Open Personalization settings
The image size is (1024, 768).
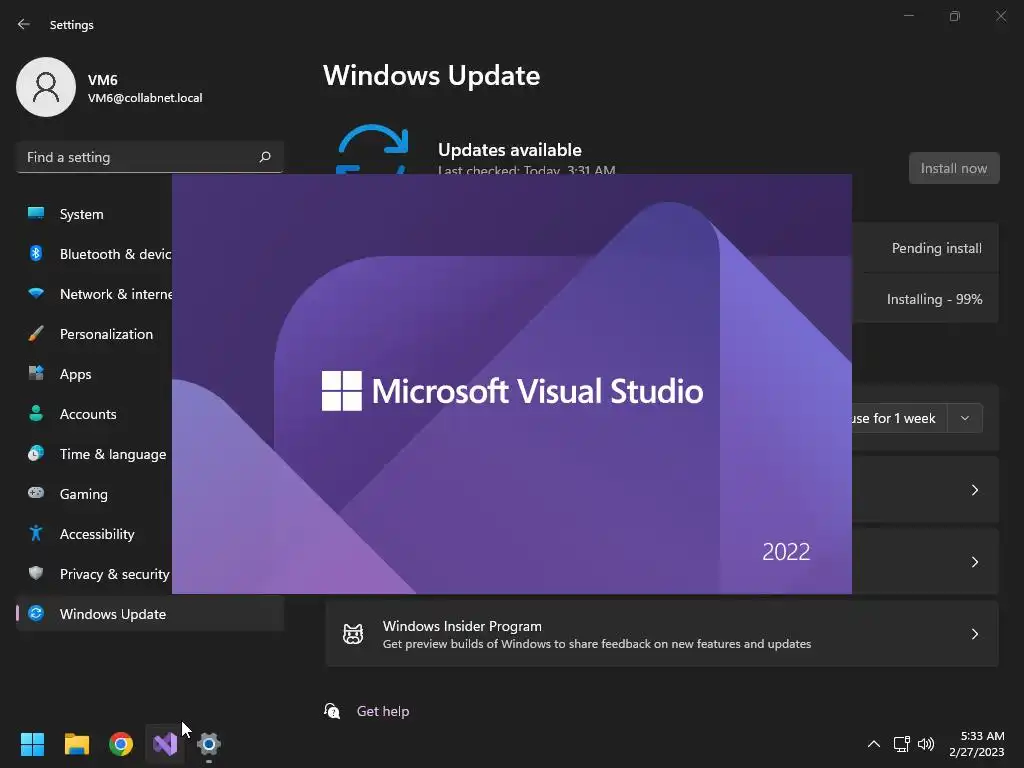coord(94,334)
